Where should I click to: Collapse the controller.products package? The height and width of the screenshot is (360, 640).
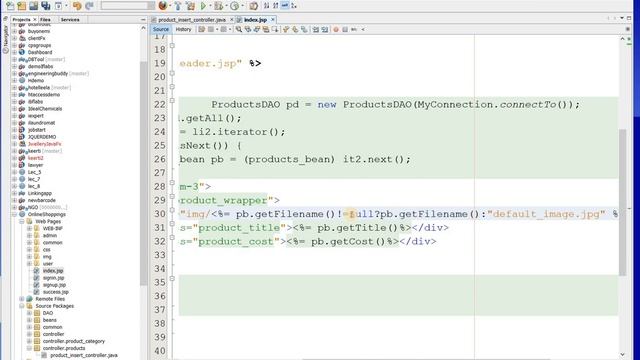pyautogui.click(x=29, y=348)
